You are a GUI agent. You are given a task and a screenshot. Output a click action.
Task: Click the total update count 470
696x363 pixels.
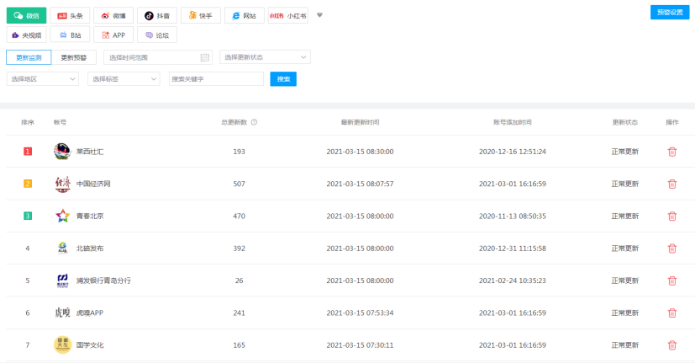tap(239, 216)
